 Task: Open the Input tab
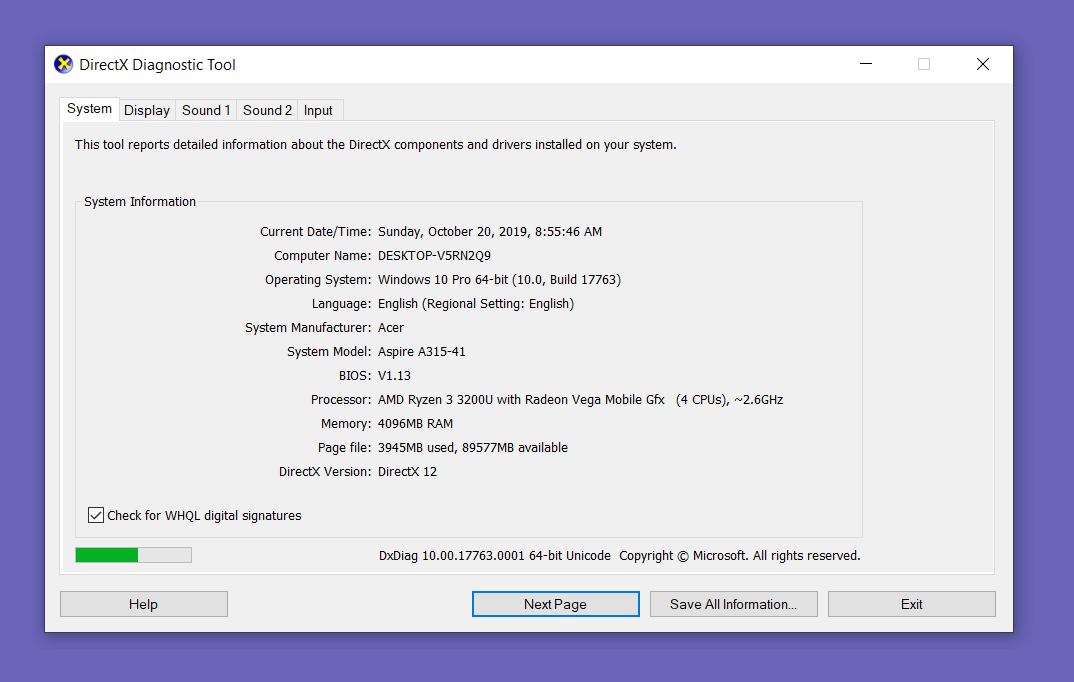(x=319, y=110)
